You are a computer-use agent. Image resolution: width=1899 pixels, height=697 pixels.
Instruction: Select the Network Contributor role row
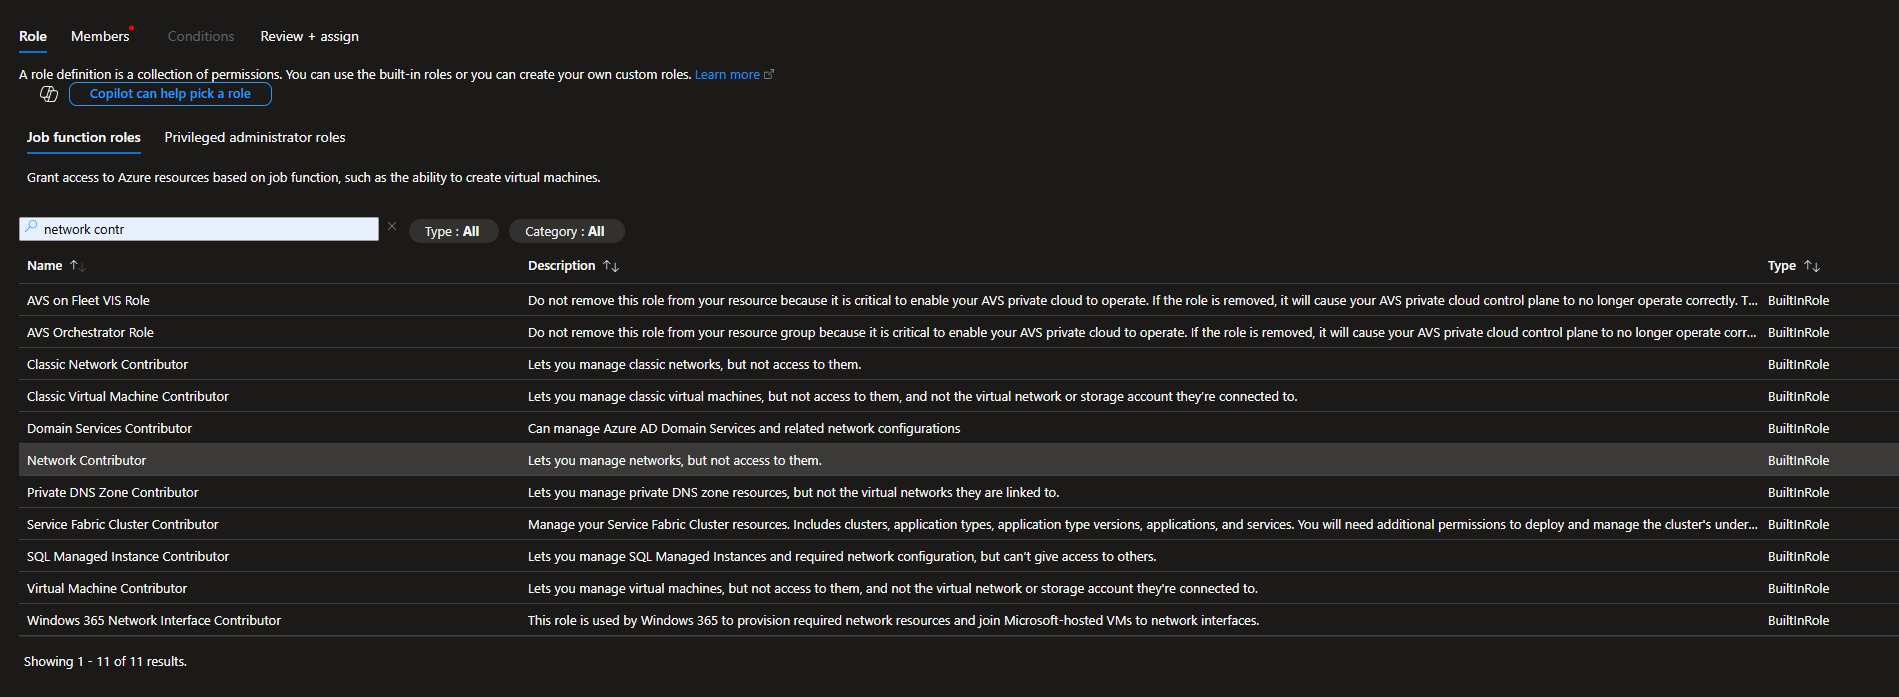click(x=87, y=460)
